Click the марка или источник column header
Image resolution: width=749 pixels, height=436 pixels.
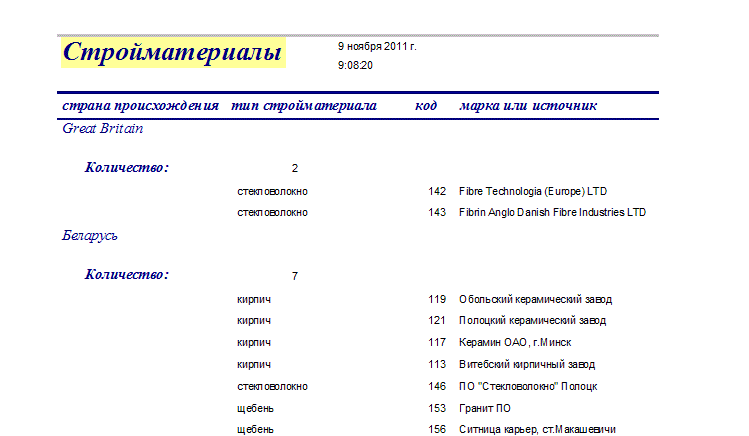(x=527, y=105)
